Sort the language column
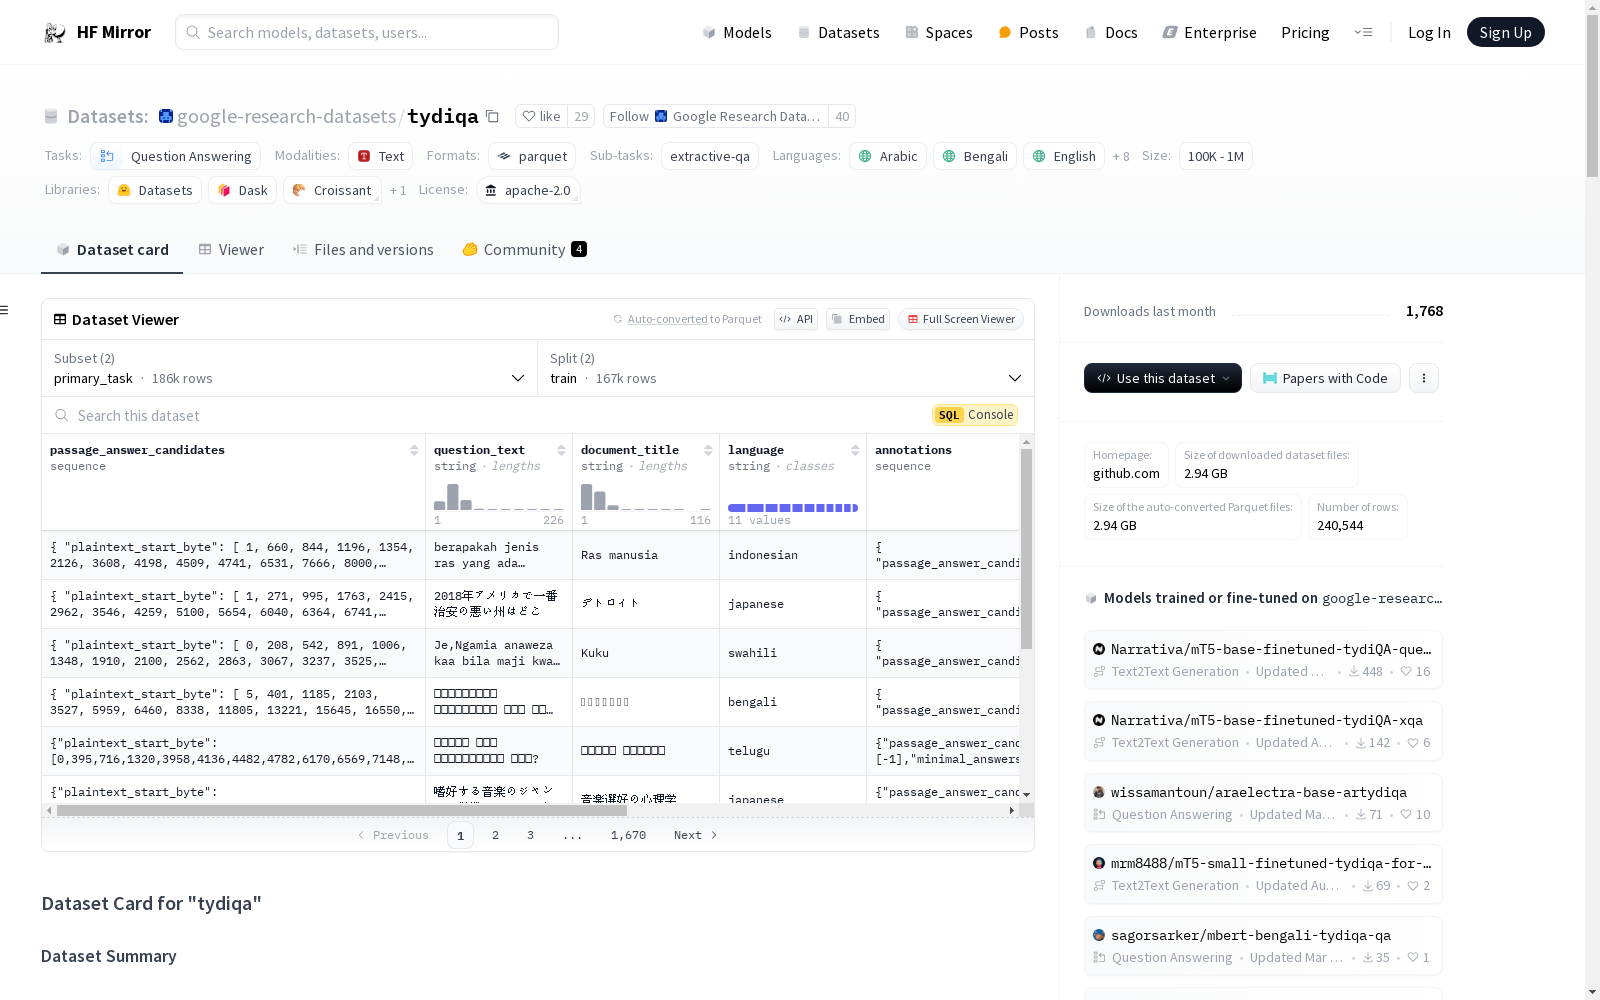This screenshot has height=1000, width=1600. click(x=855, y=450)
